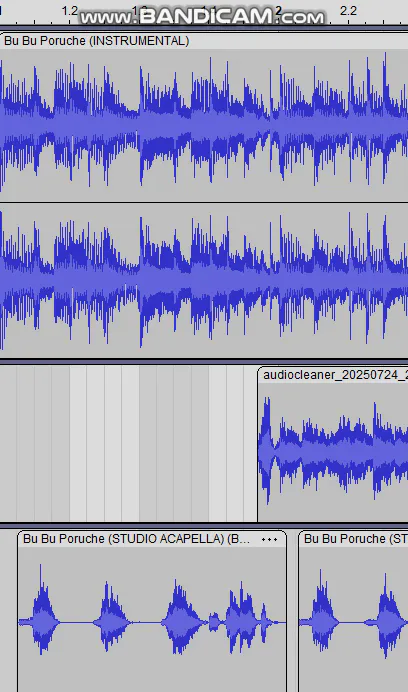The image size is (408, 692).
Task: Select the first STUDIO ACAPELLA clip title
Action: [136, 539]
